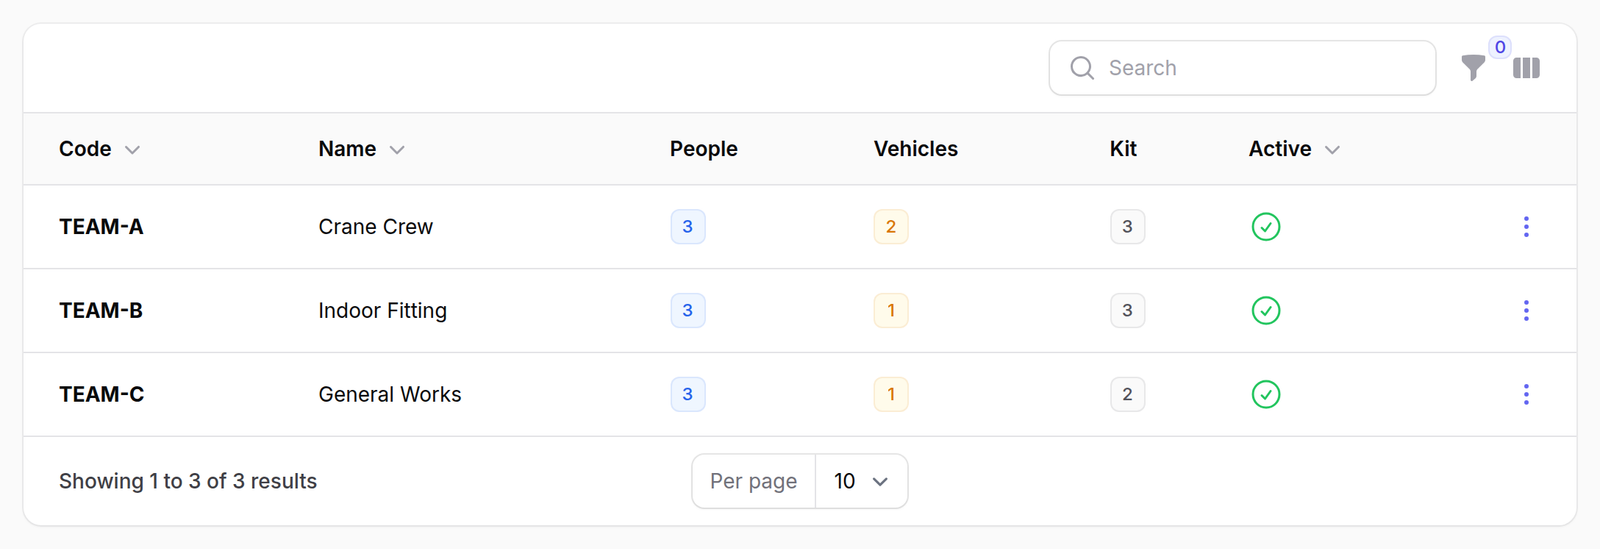
Task: Click Vehicles badge 1 for Indoor Fitting
Action: (891, 311)
